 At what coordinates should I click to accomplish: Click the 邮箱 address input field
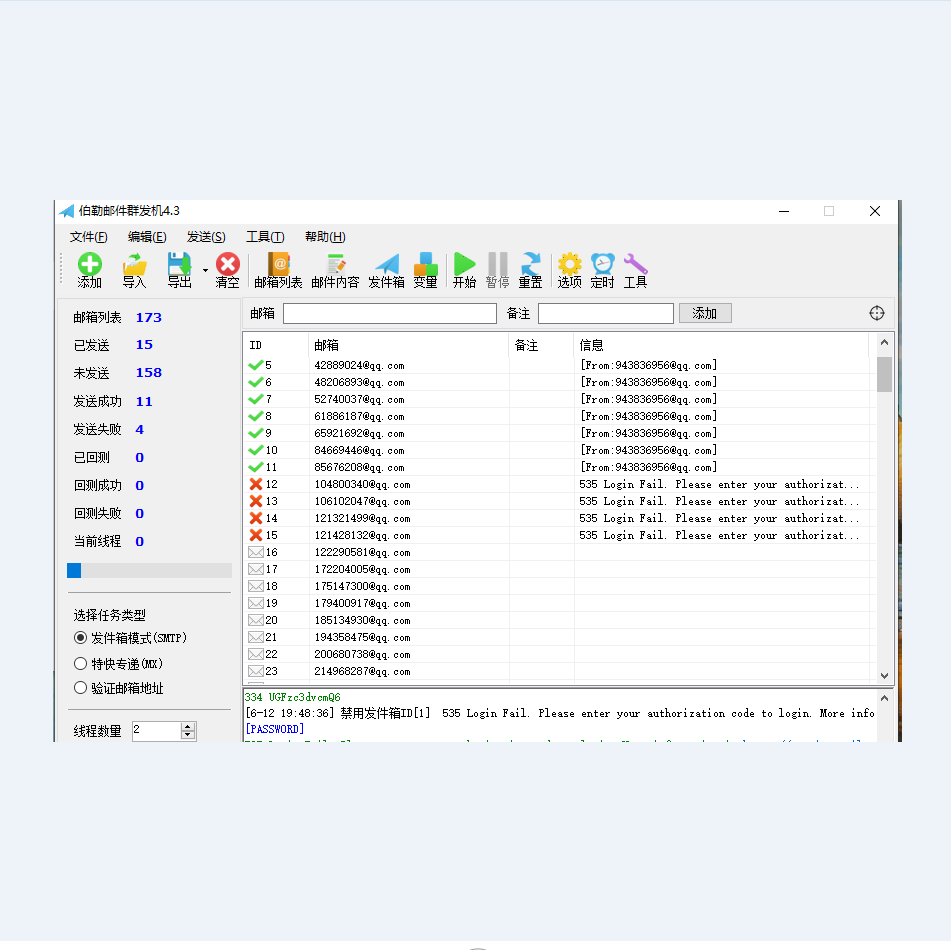tap(389, 314)
